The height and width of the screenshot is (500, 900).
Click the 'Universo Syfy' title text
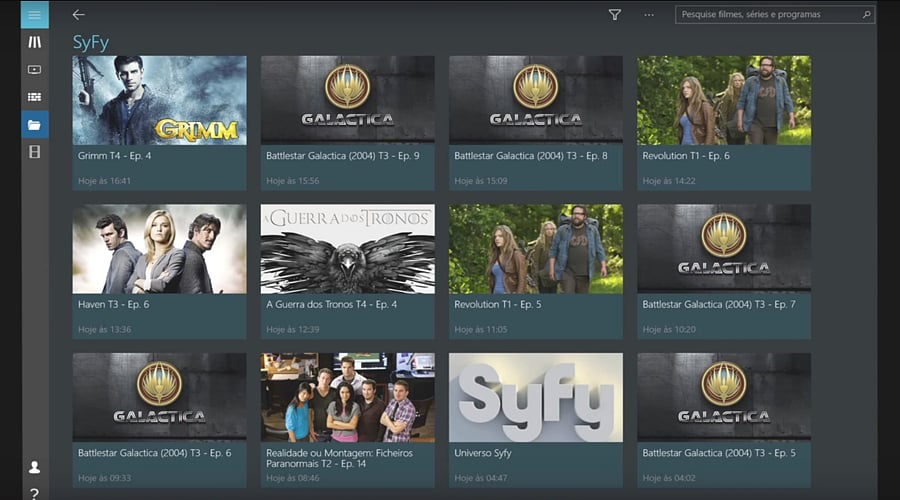click(x=483, y=453)
